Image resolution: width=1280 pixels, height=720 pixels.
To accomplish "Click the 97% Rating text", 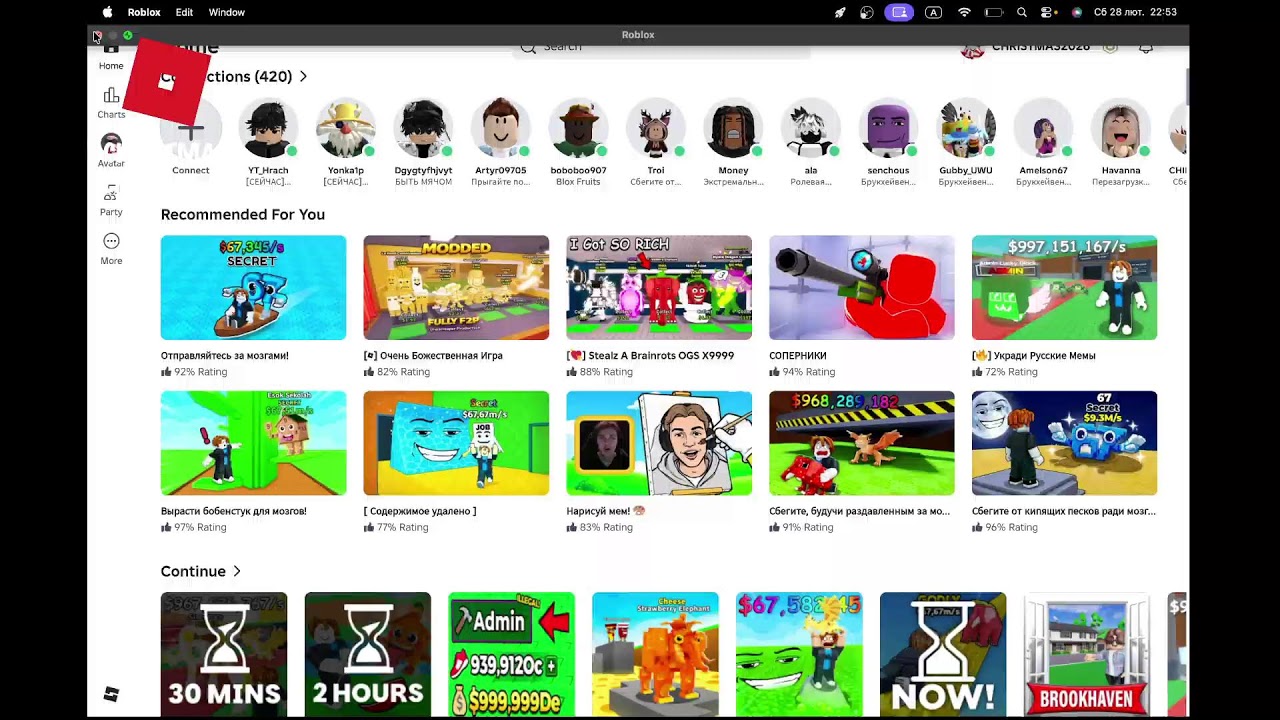I will [200, 527].
